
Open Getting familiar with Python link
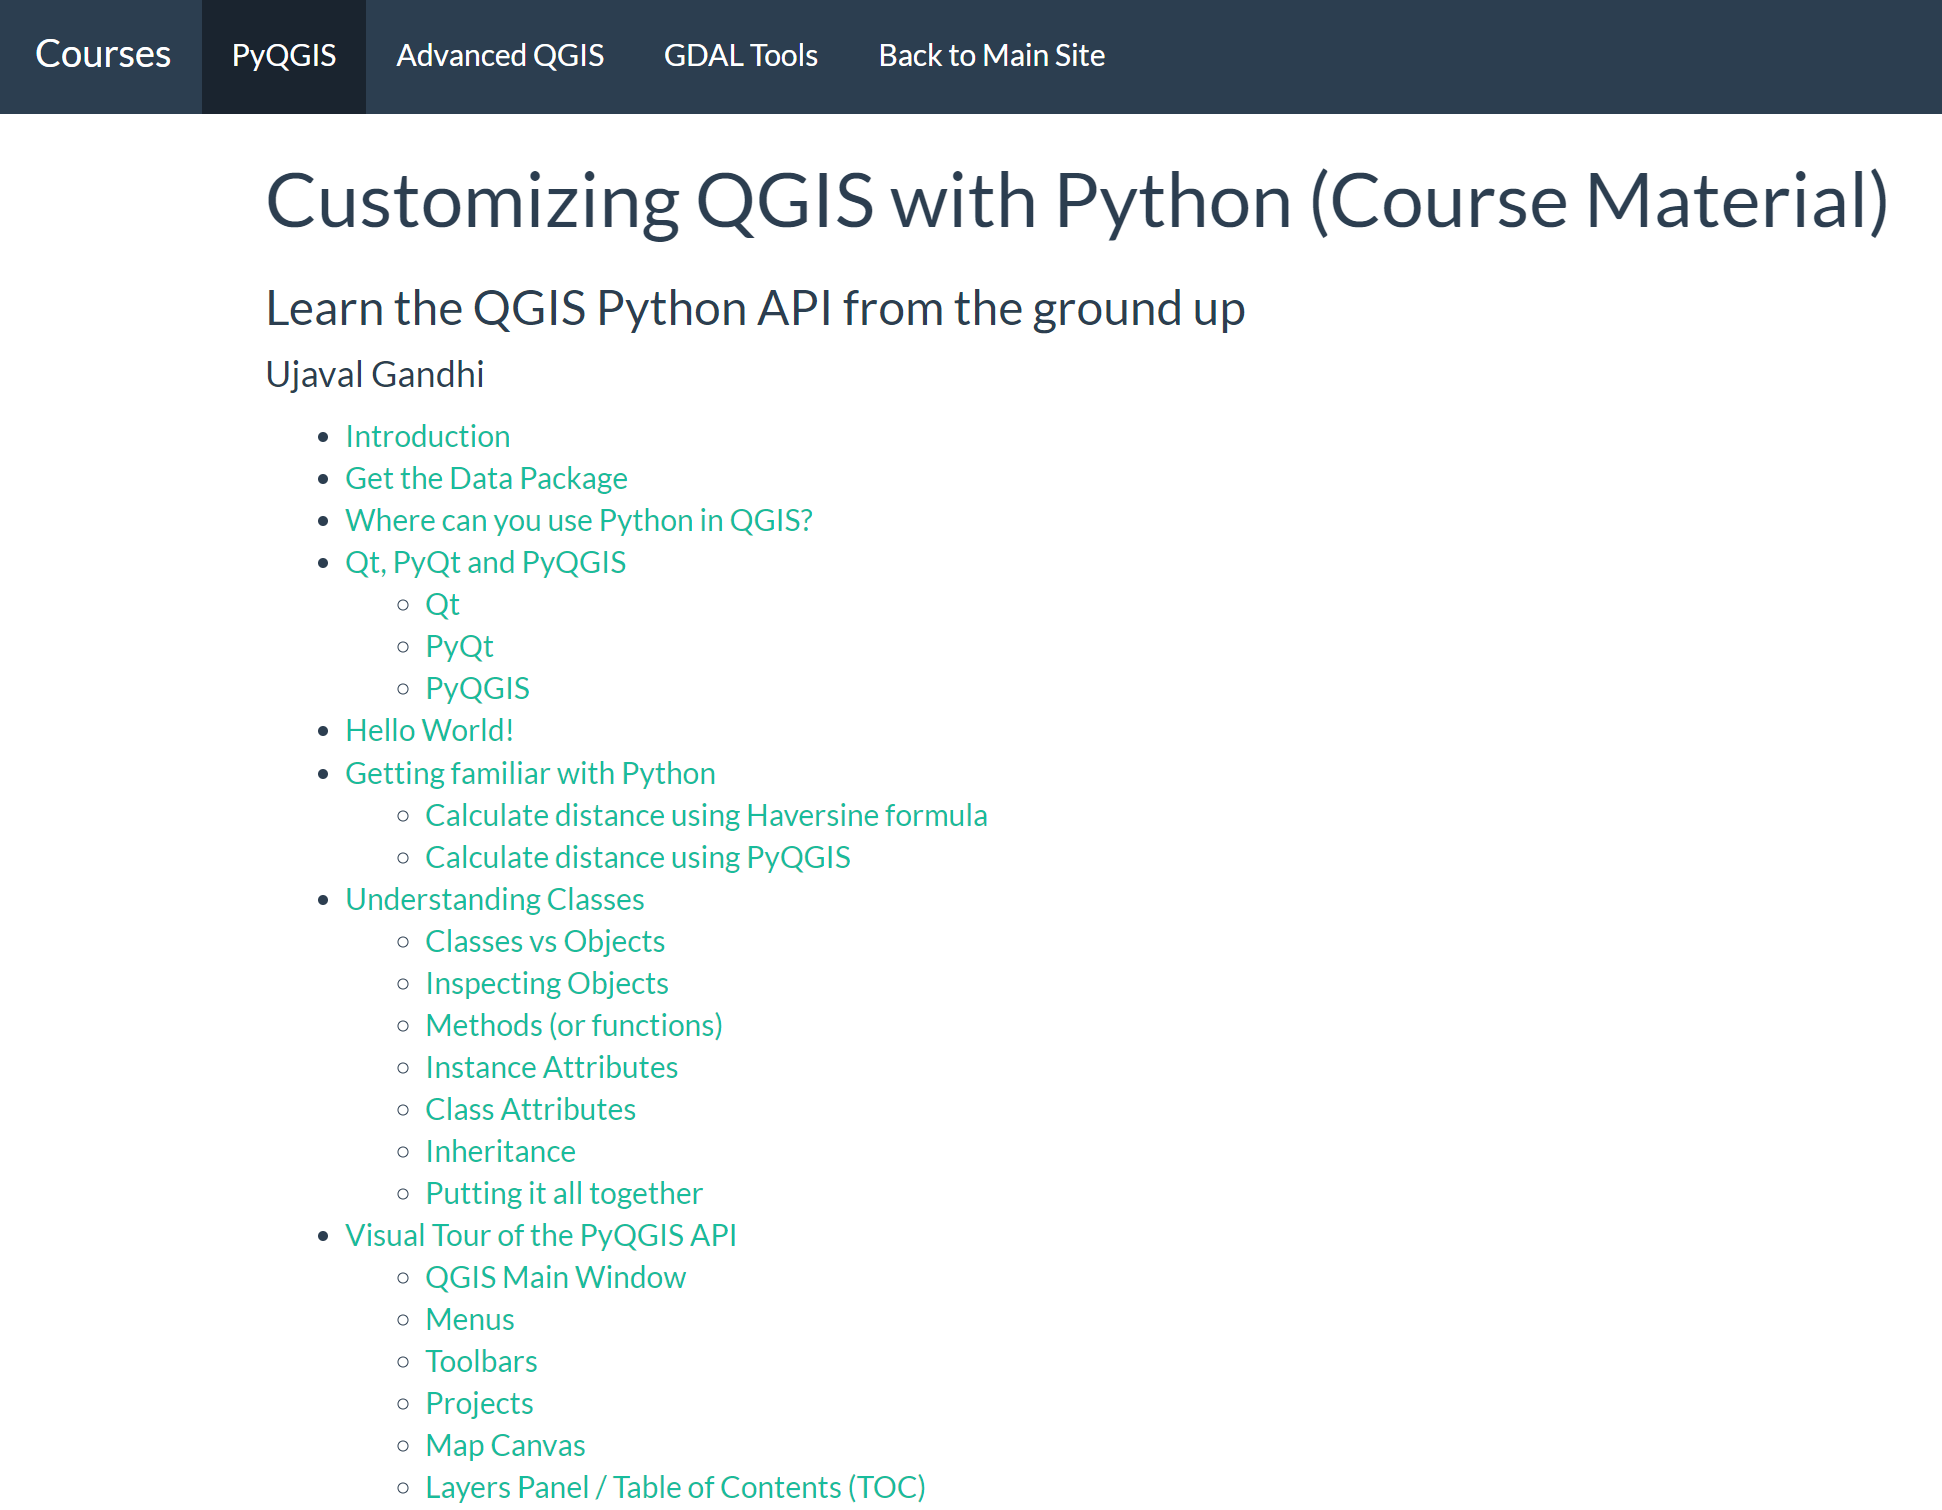tap(530, 774)
